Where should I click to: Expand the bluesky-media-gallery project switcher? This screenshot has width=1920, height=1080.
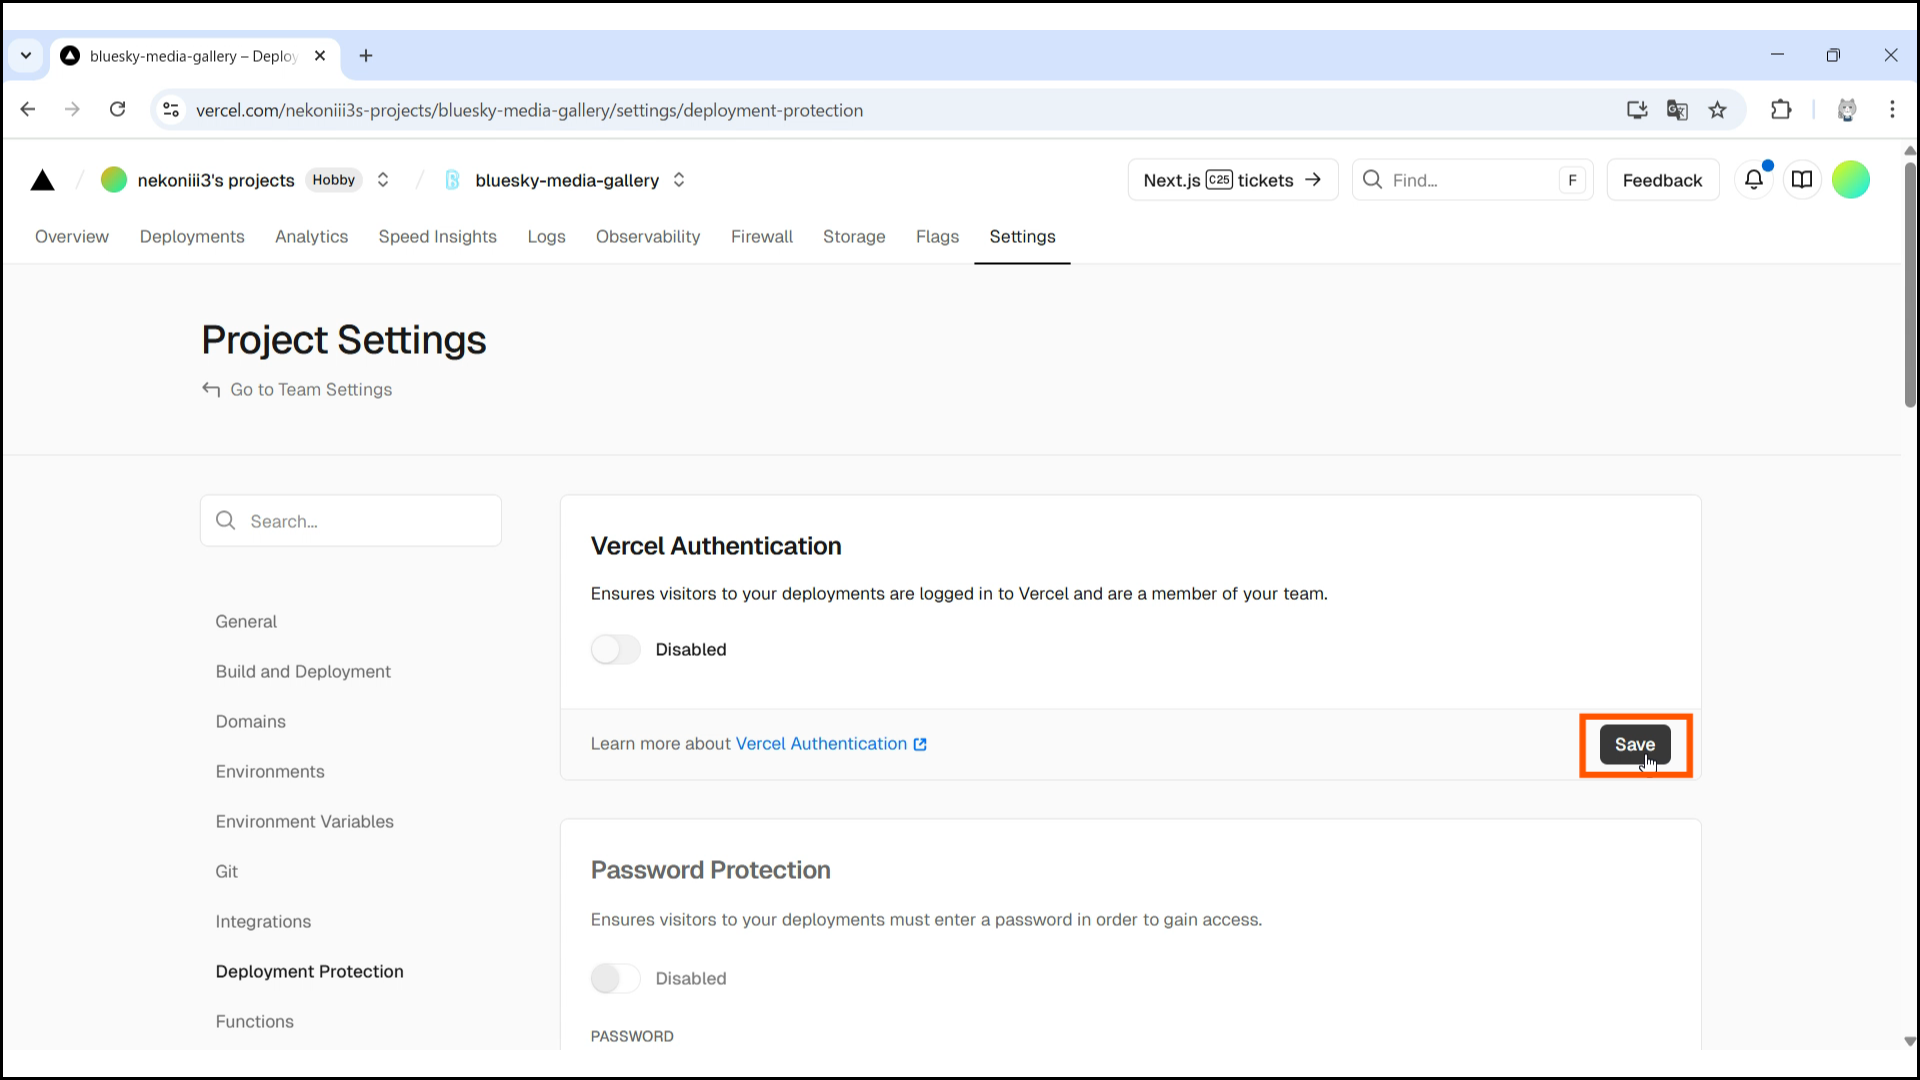[x=679, y=180]
